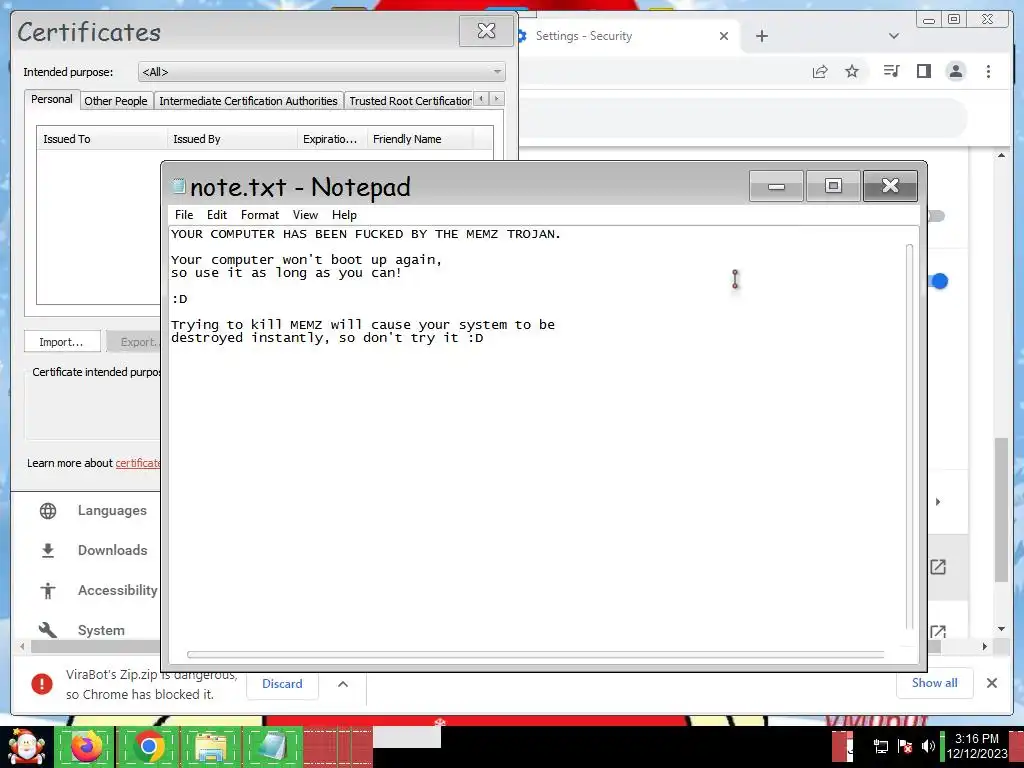Expand download options chevron next to Discard
Viewport: 1024px width, 768px height.
click(343, 684)
